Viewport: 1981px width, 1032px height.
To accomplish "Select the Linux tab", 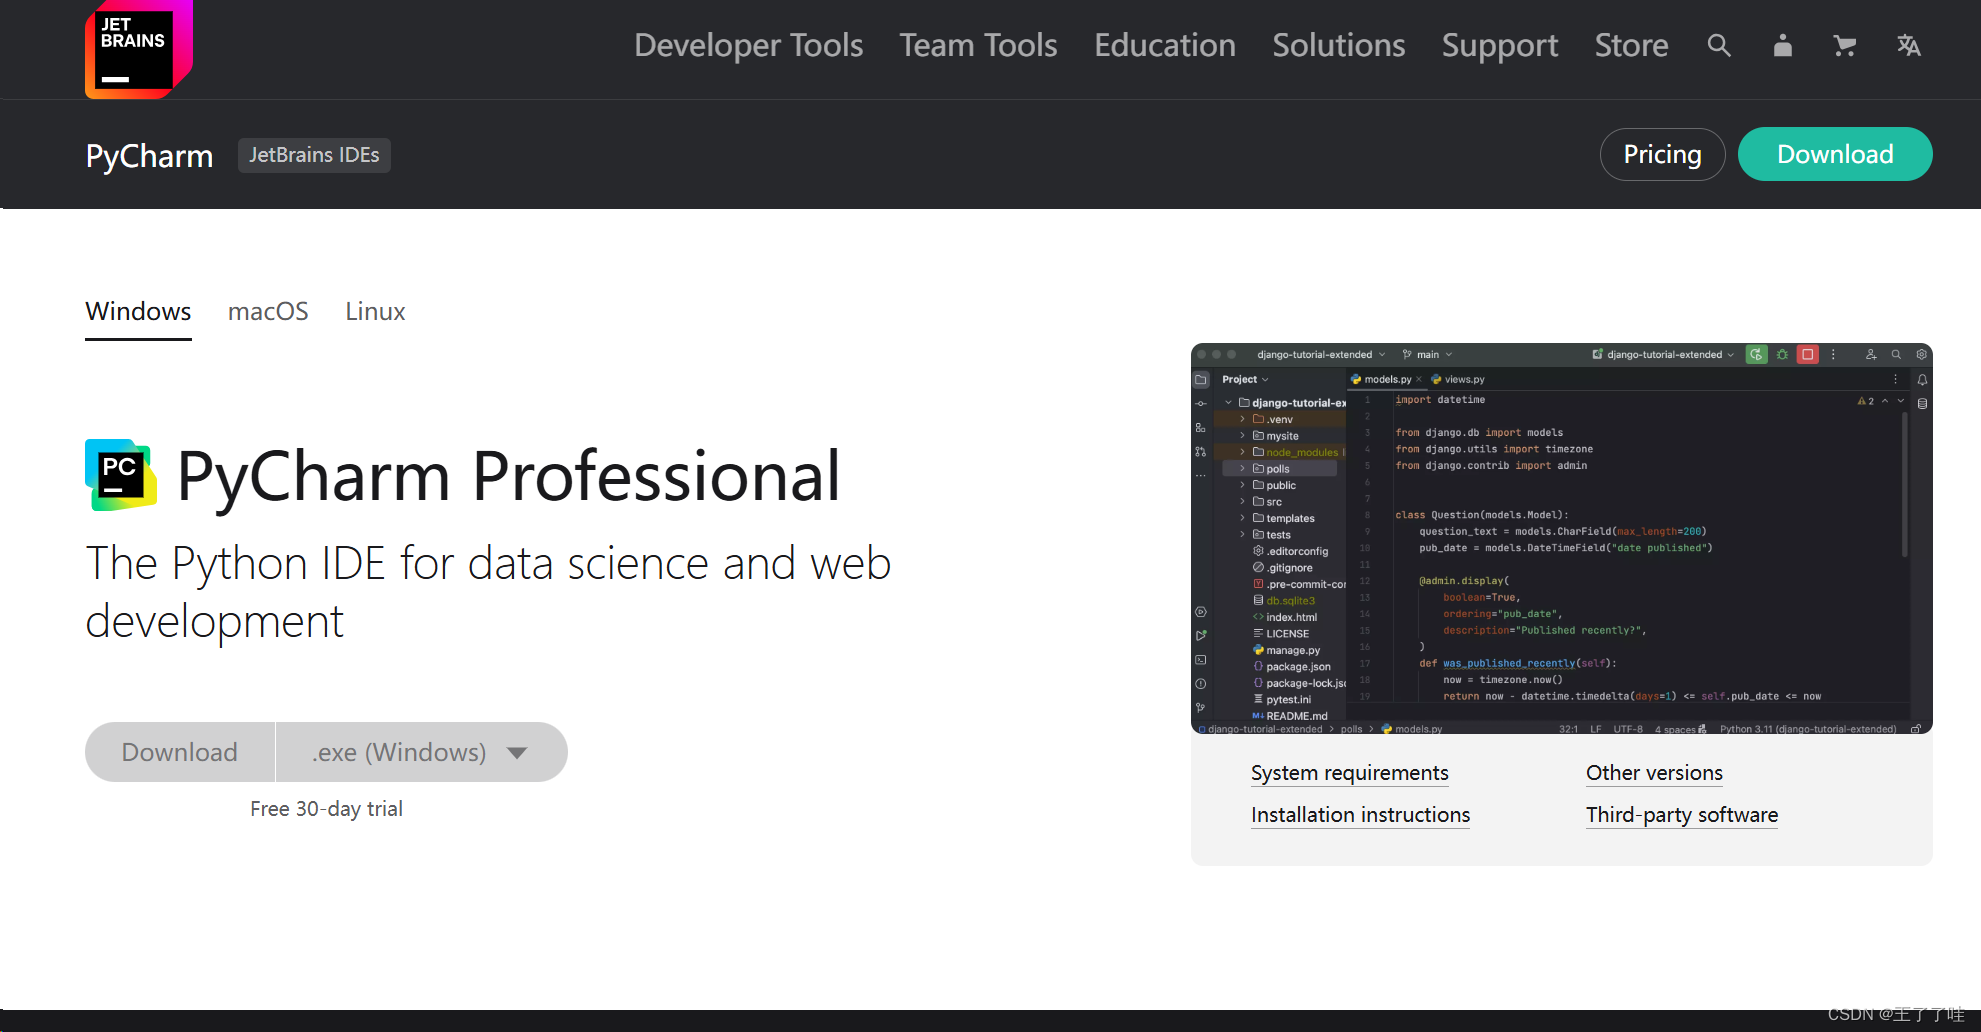I will coord(375,312).
